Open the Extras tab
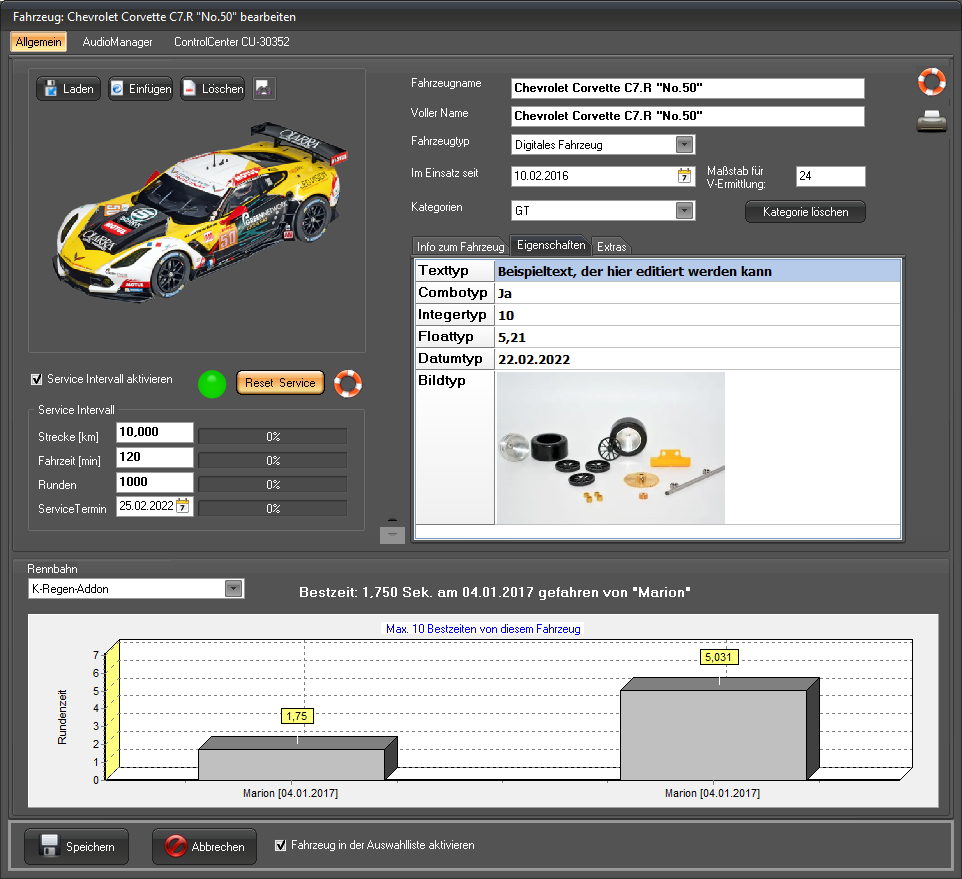 611,246
